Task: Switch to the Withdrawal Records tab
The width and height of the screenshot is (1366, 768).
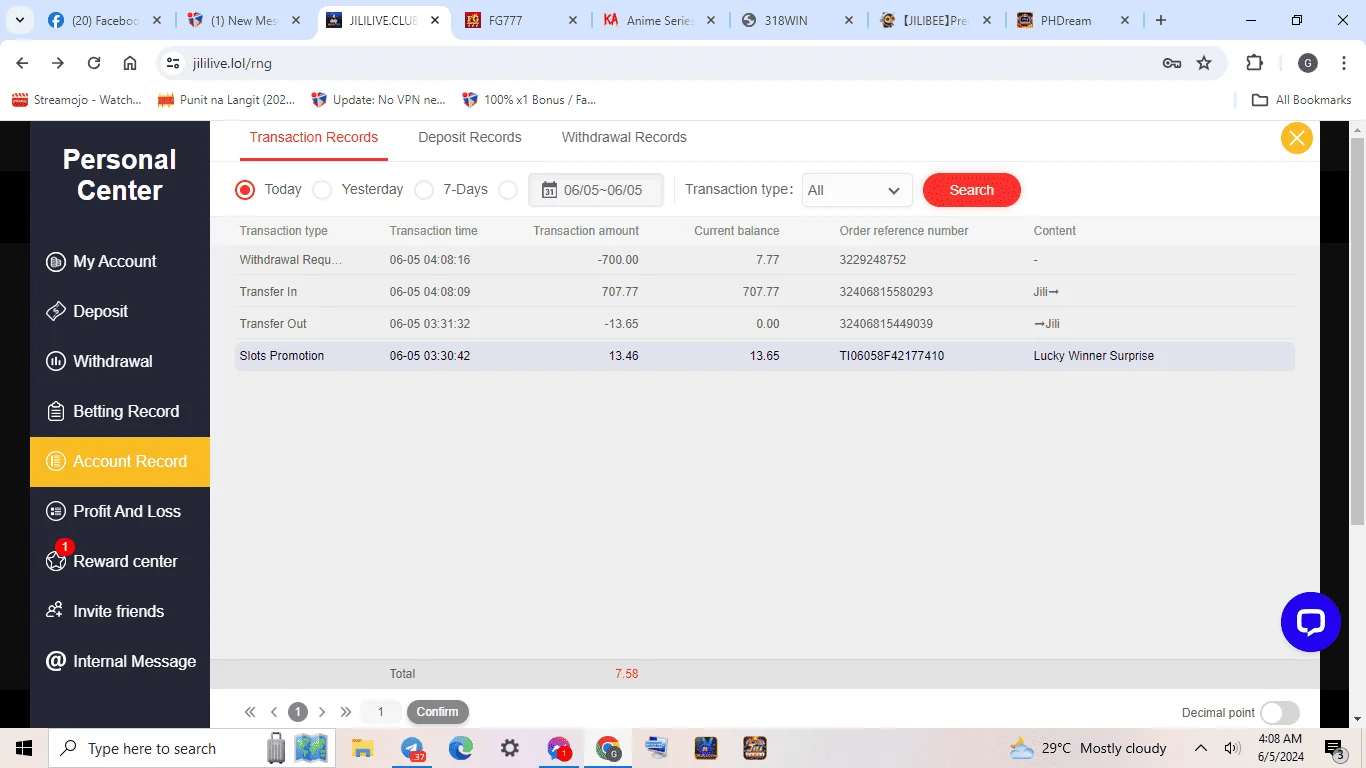Action: pyautogui.click(x=624, y=138)
